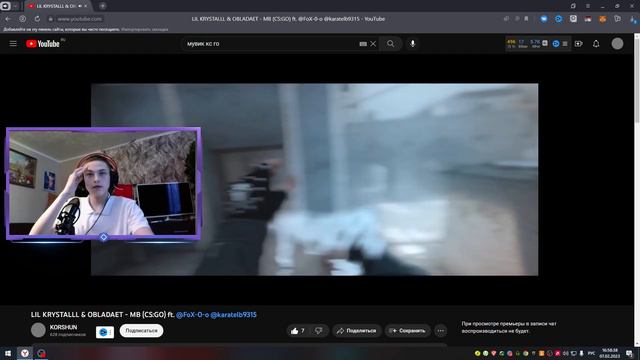Open a new browser tab

coord(102,6)
